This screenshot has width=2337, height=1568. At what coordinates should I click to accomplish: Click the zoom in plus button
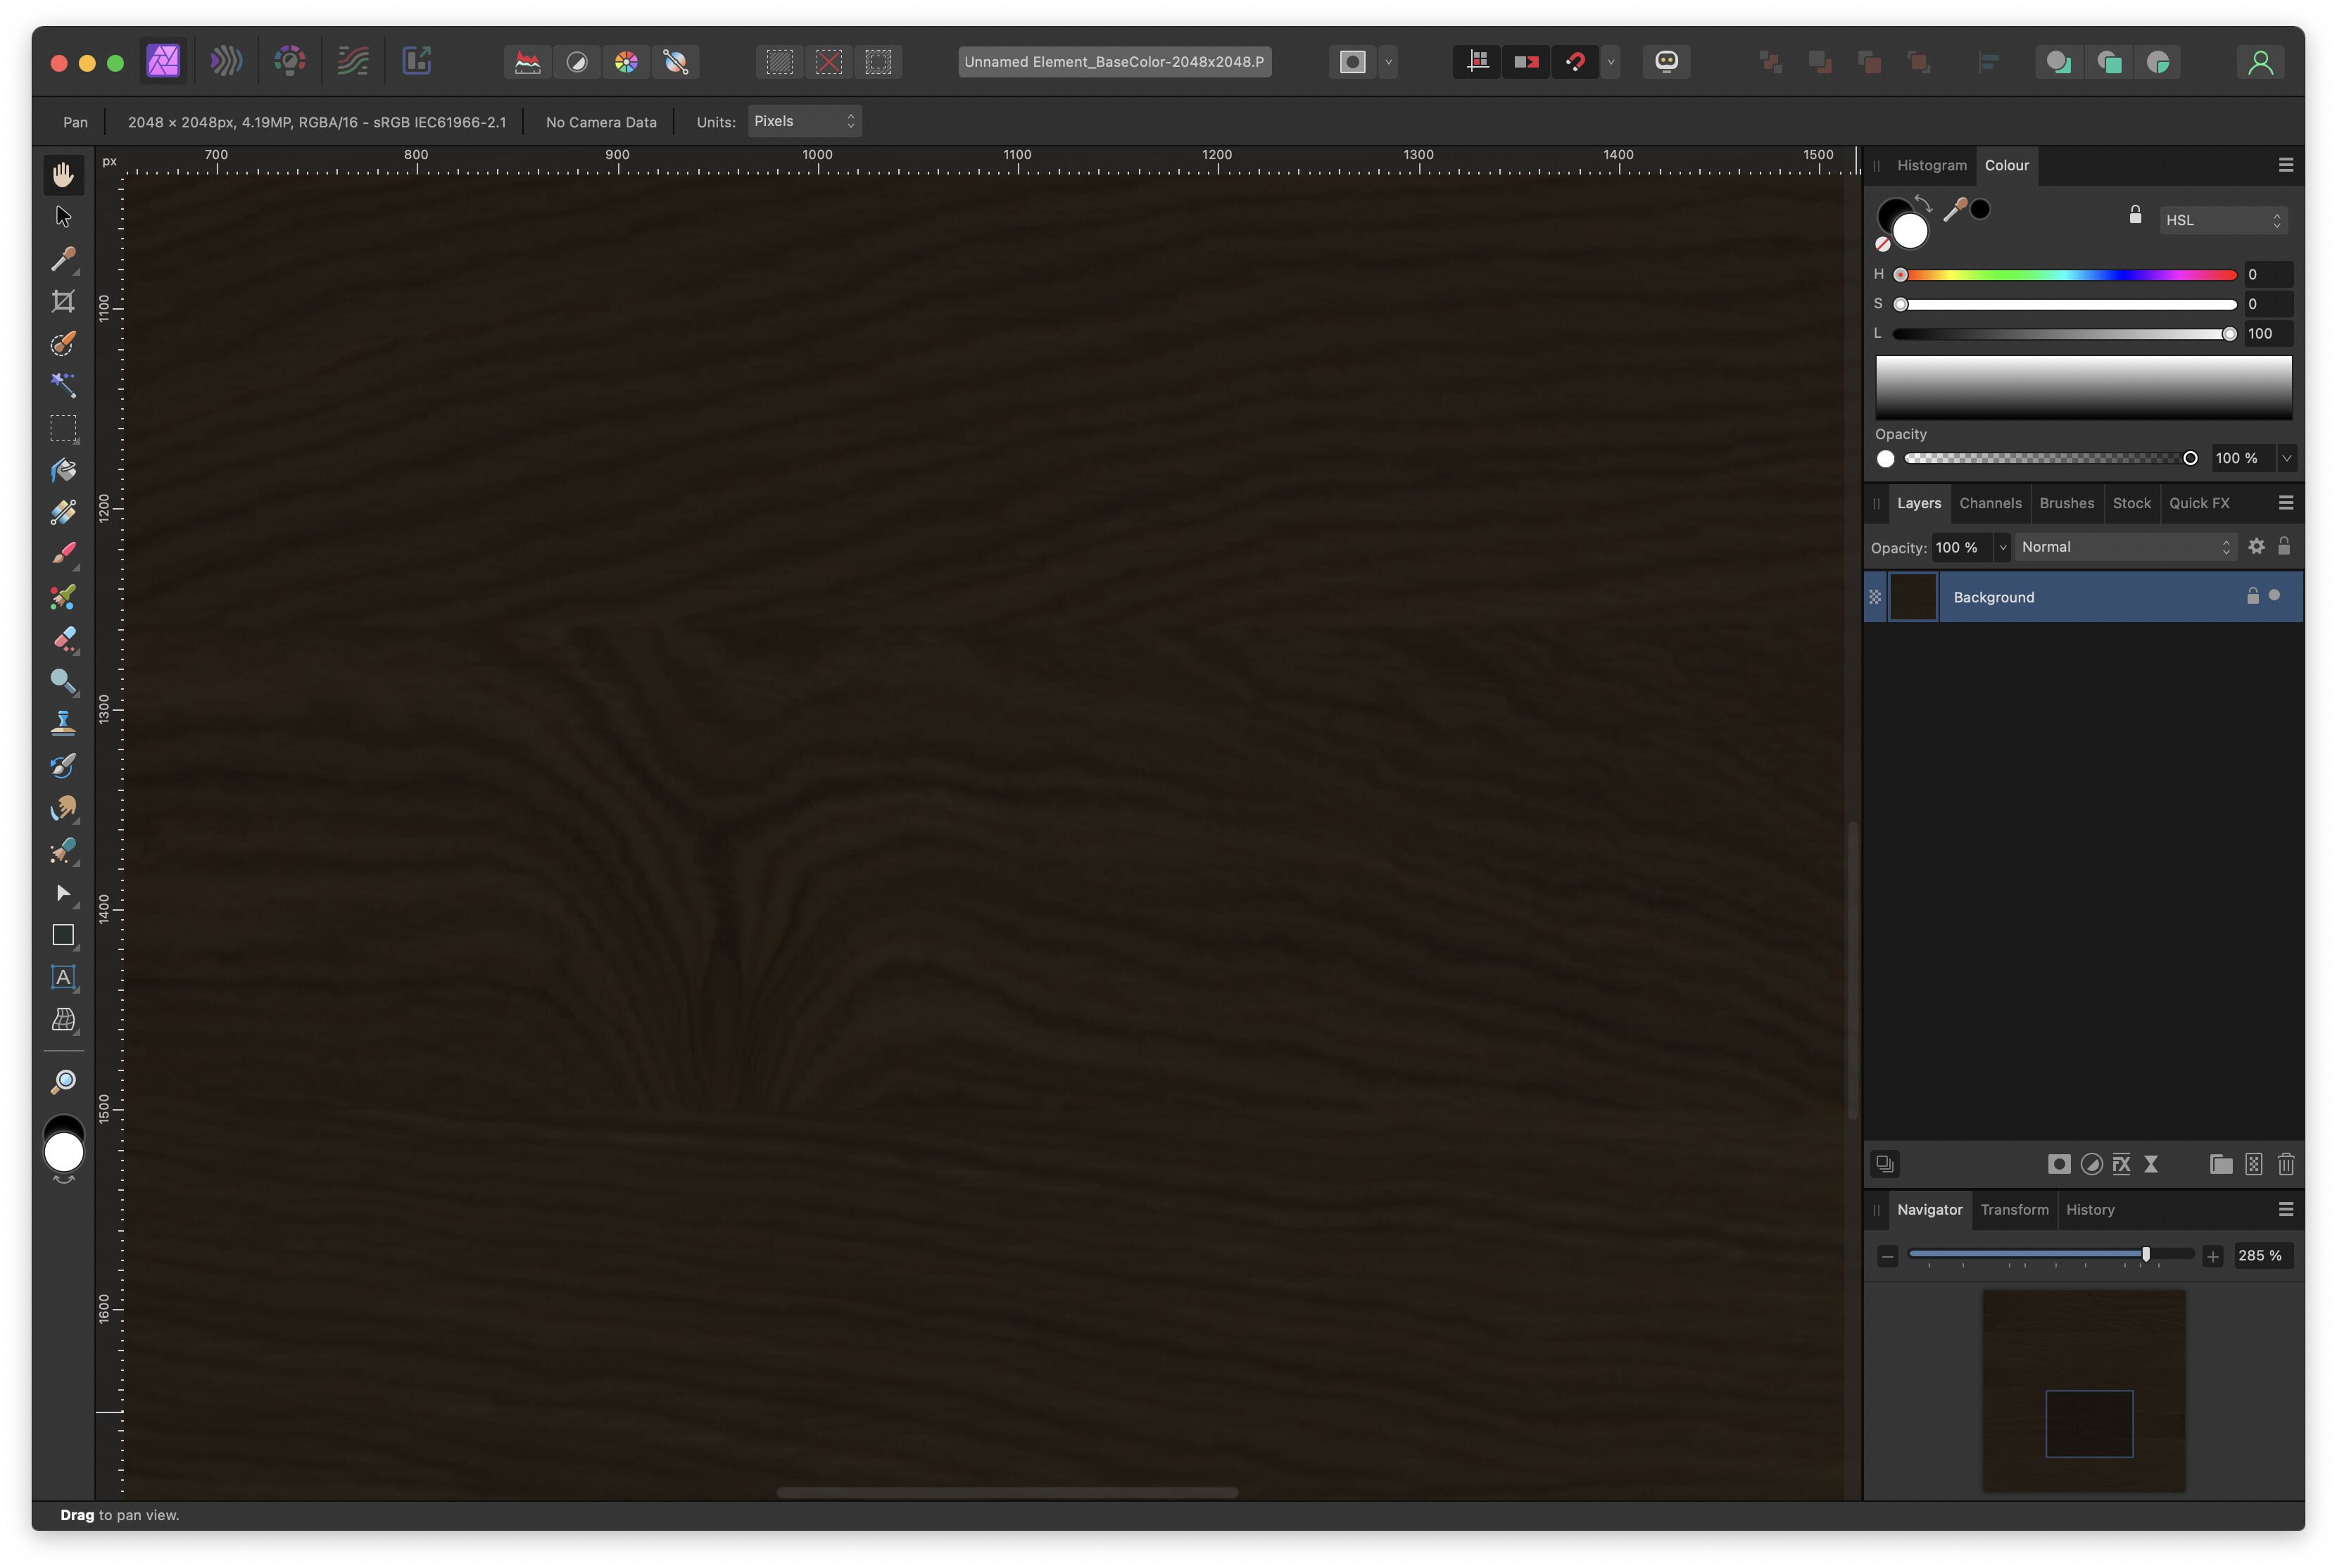point(2212,1256)
